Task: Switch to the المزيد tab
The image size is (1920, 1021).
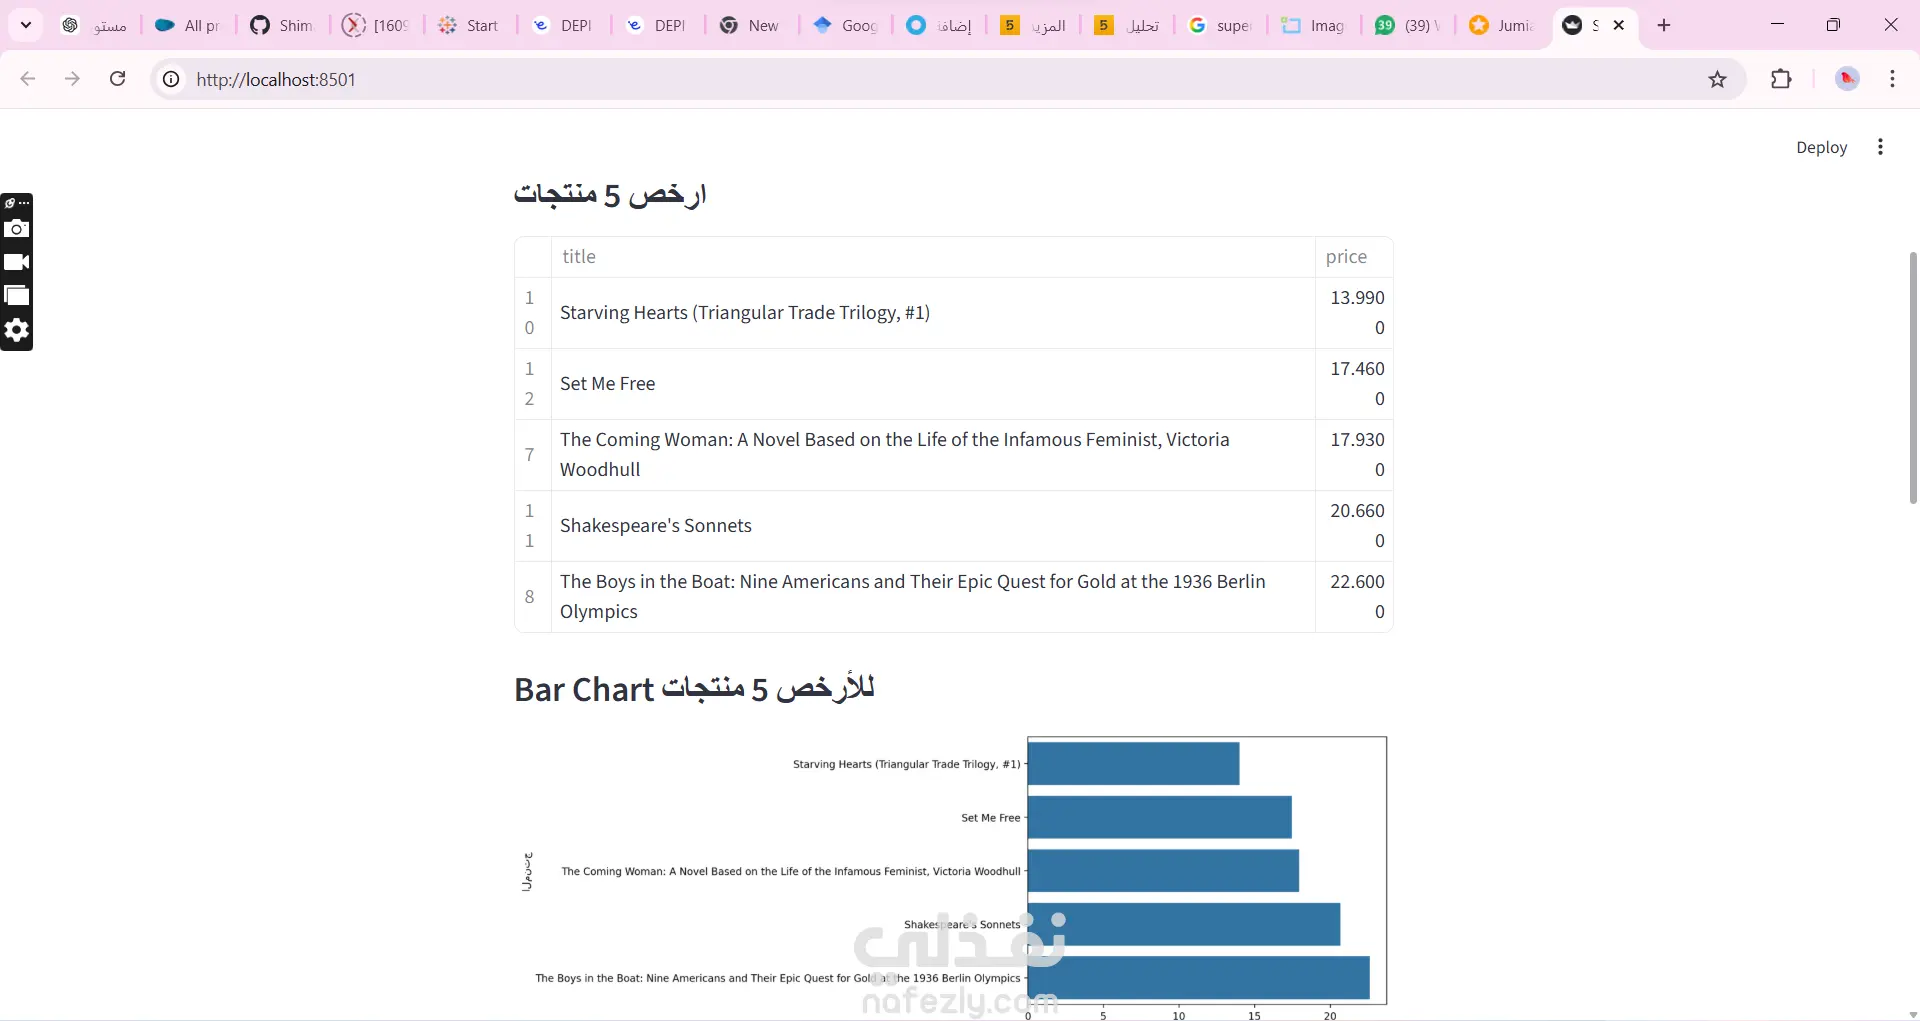Action: (1033, 26)
